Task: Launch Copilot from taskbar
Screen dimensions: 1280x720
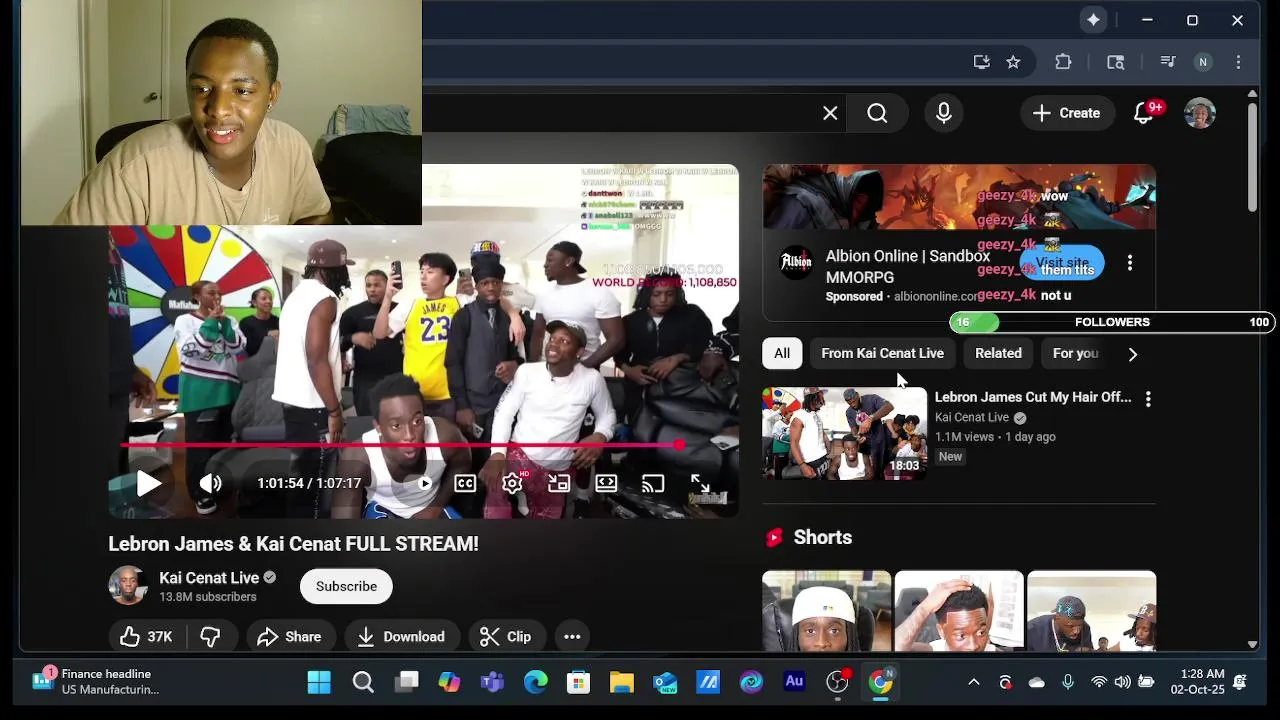Action: 449,682
